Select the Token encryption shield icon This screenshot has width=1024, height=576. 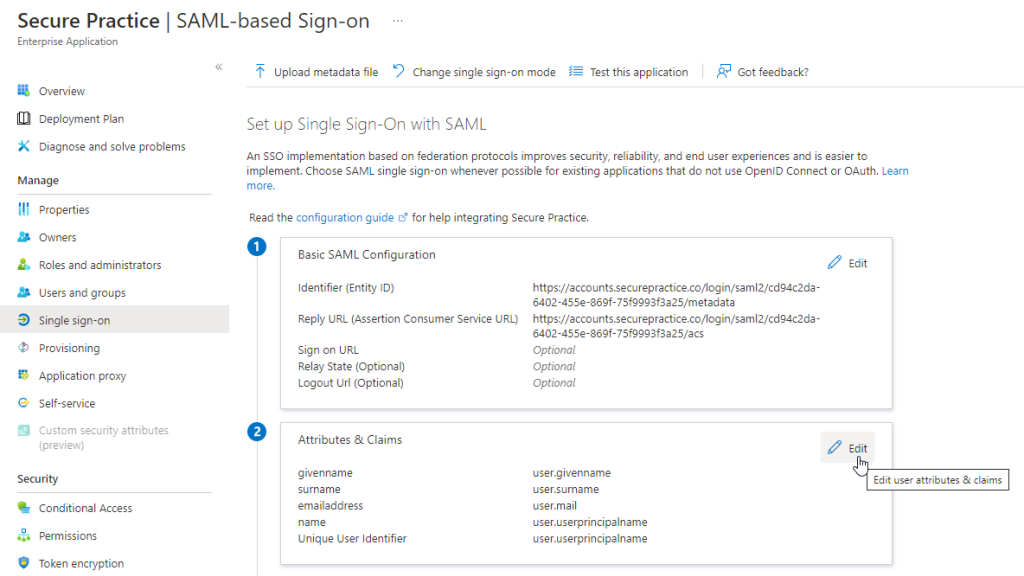[24, 563]
